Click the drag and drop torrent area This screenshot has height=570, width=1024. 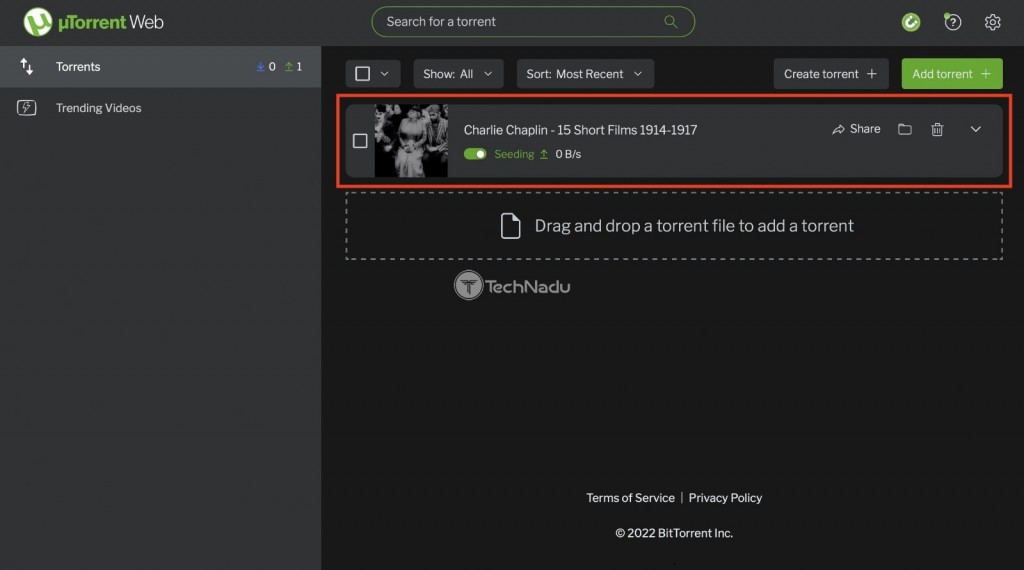pyautogui.click(x=673, y=226)
